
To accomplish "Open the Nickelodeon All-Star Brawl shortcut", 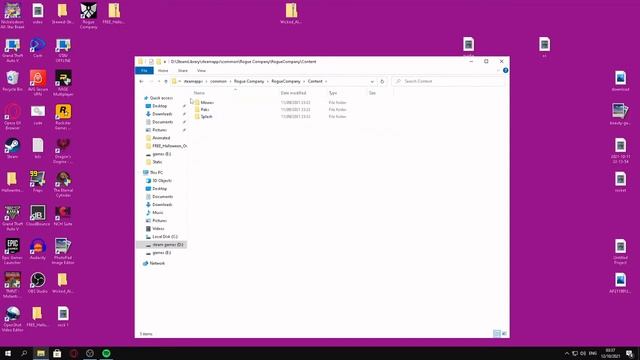I will 12,16.
